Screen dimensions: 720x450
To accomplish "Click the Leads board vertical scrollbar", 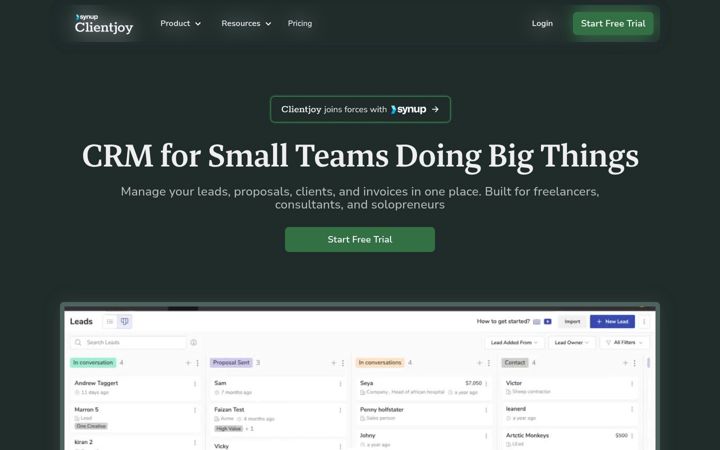I will [648, 363].
